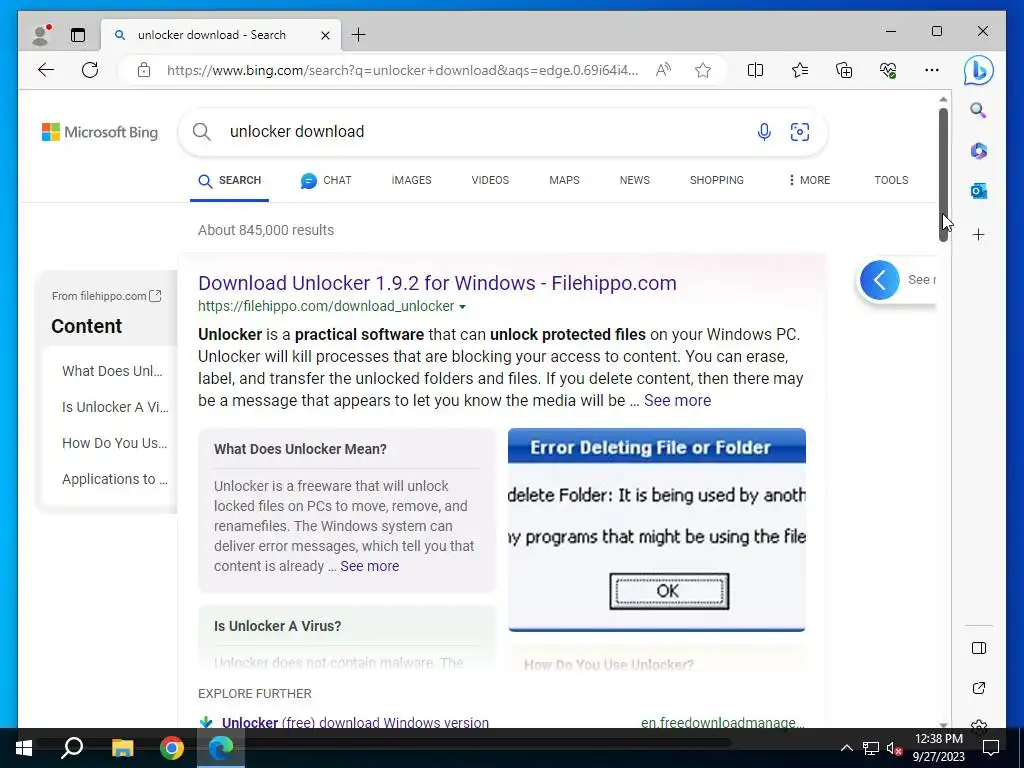This screenshot has height=768, width=1024.
Task: Click See more after result description
Action: tap(677, 400)
